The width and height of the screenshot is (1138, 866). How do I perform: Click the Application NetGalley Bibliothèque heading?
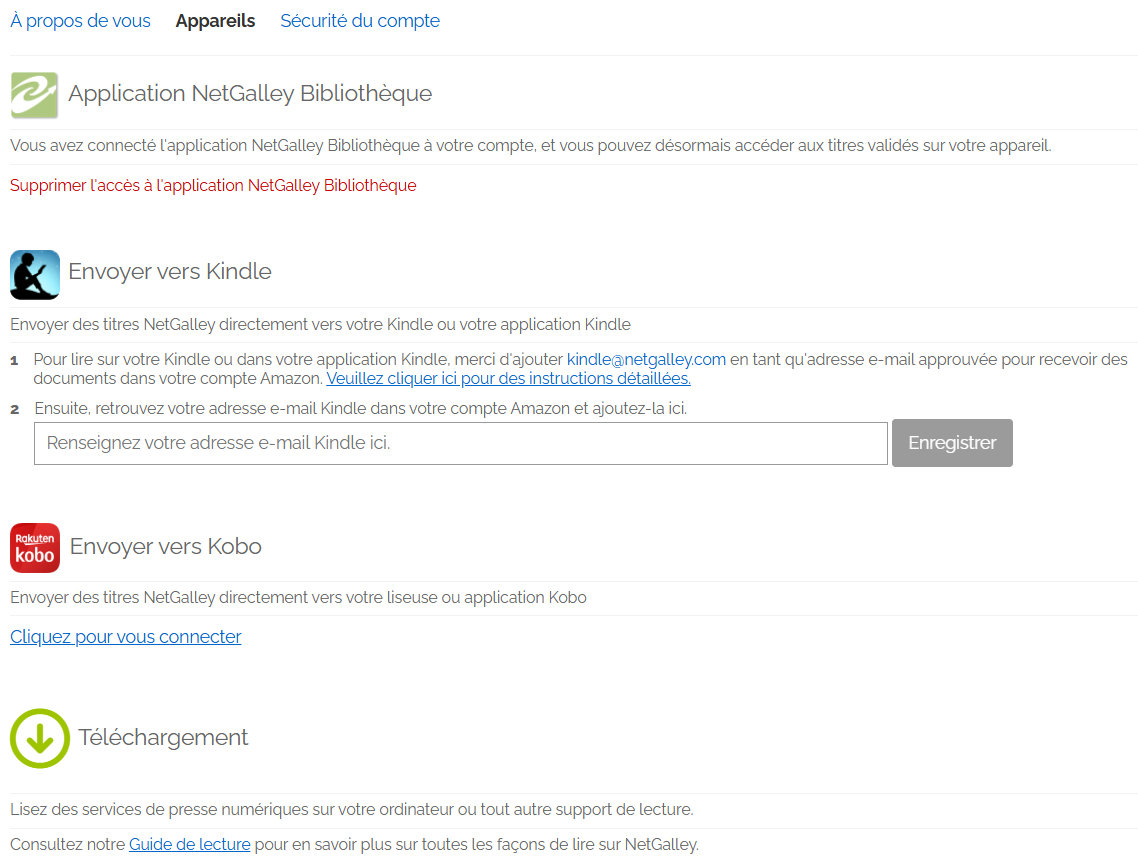coord(250,94)
